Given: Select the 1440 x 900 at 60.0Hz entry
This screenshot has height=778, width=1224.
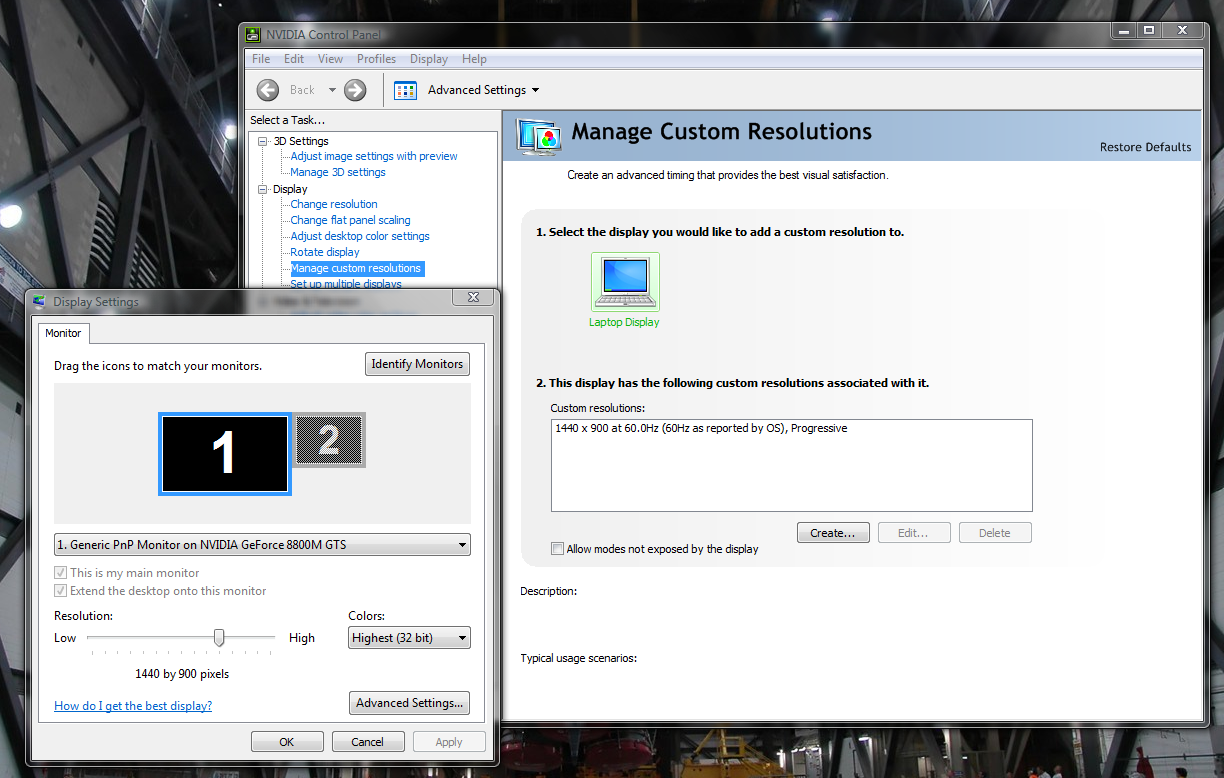Looking at the screenshot, I should [x=701, y=428].
